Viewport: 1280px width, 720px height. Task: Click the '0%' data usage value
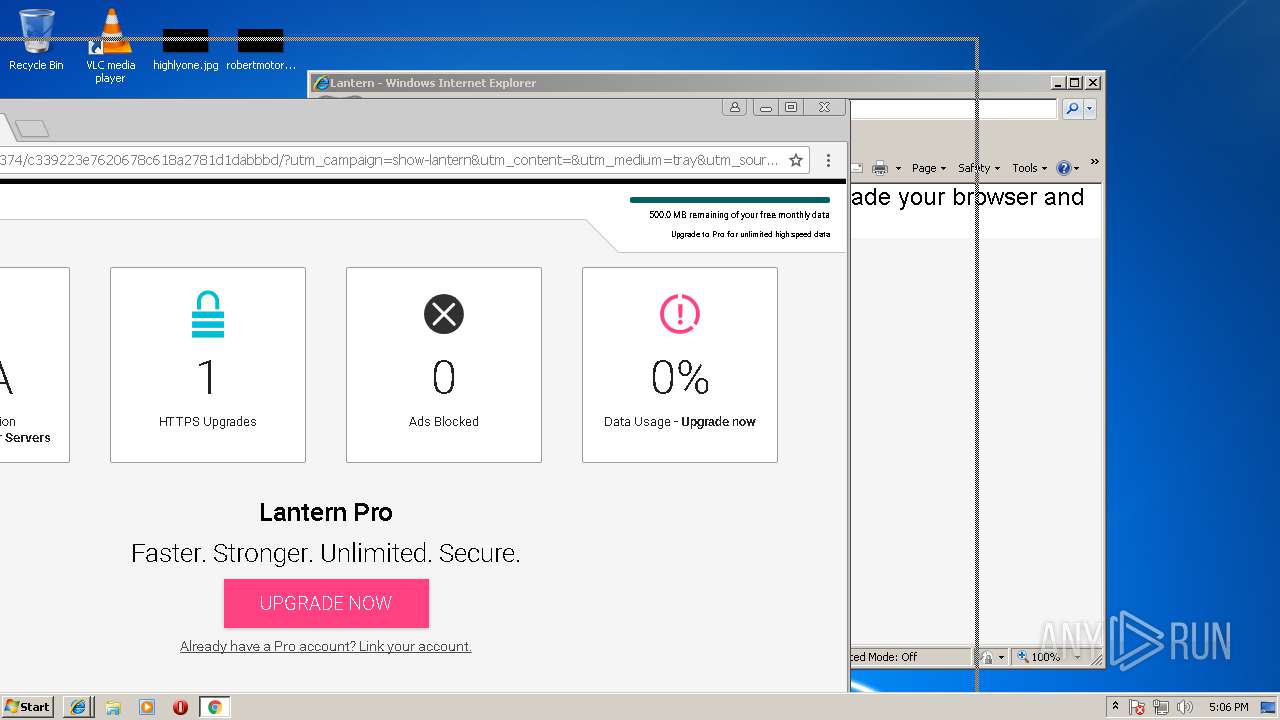click(680, 377)
